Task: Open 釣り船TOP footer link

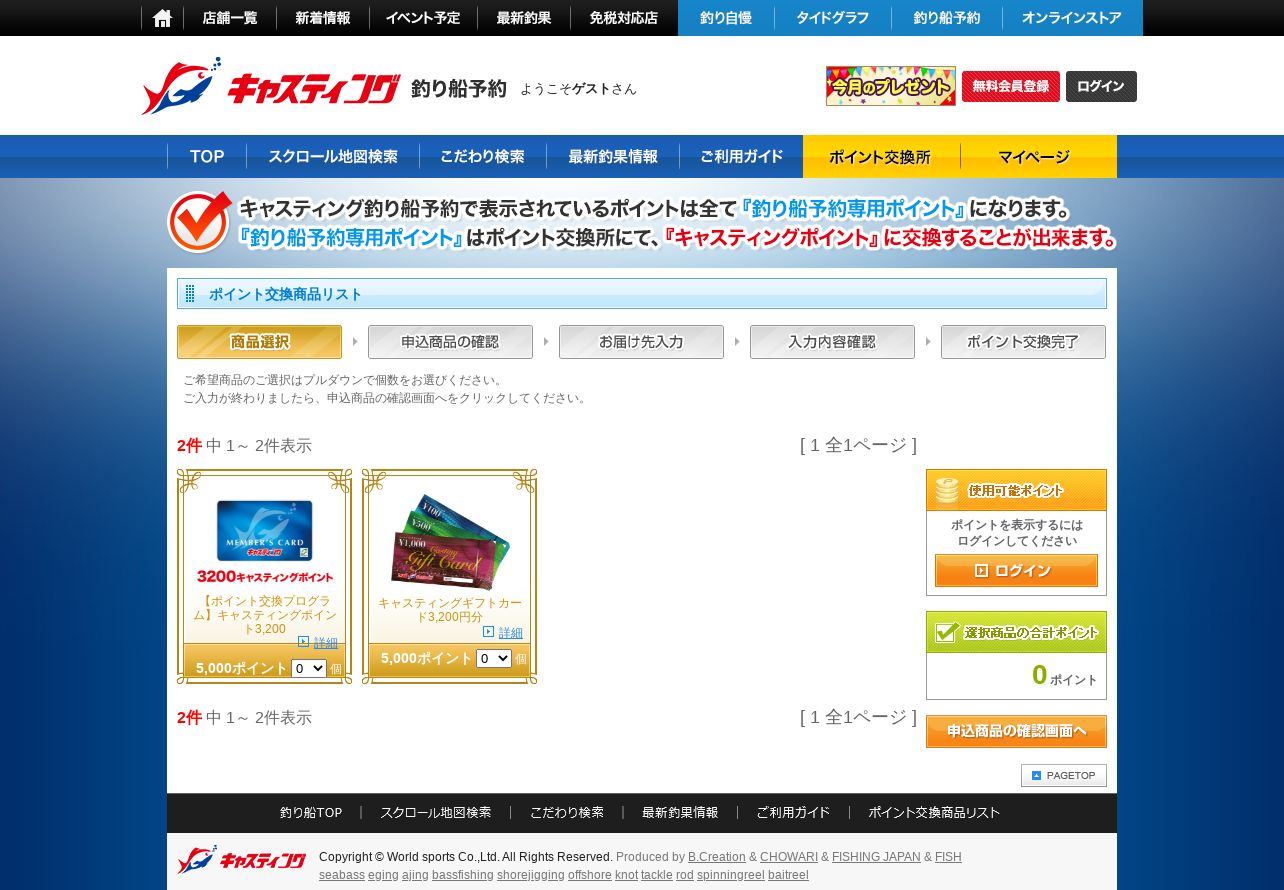Action: tap(311, 813)
